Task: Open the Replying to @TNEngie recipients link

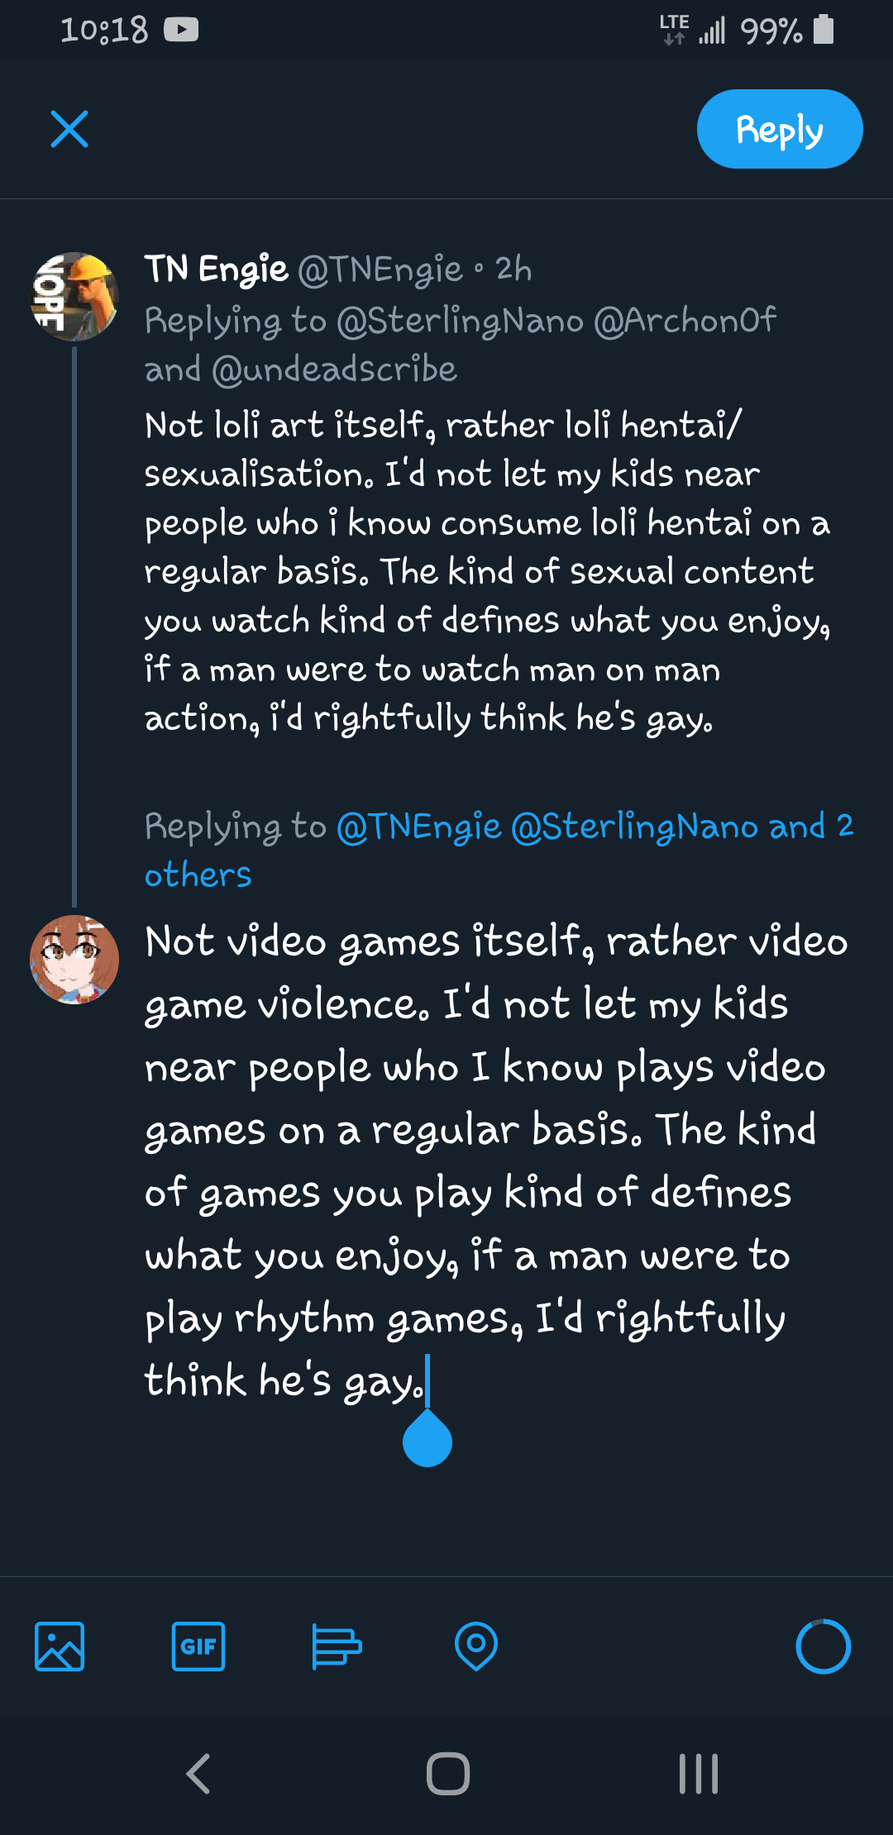Action: 498,848
